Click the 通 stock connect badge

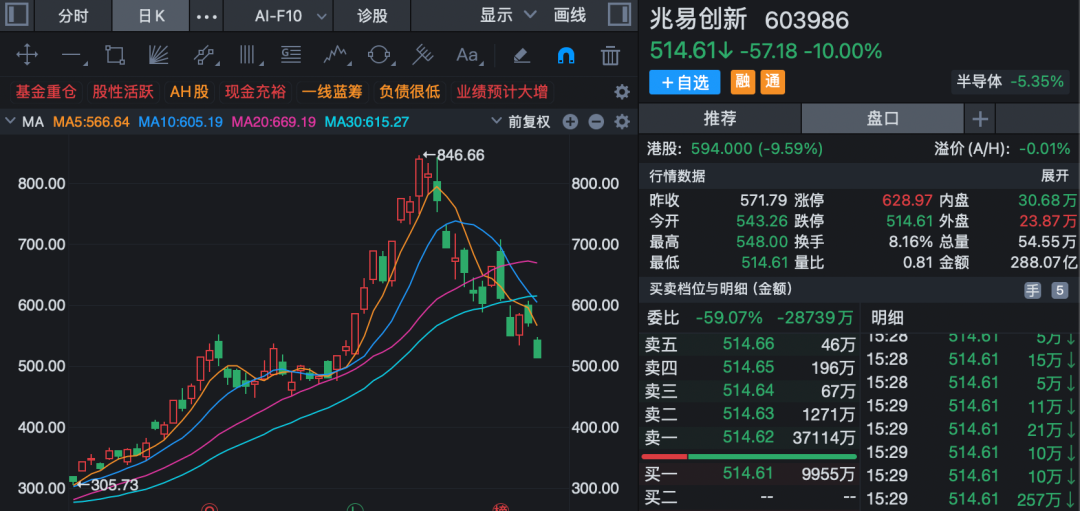pos(773,82)
